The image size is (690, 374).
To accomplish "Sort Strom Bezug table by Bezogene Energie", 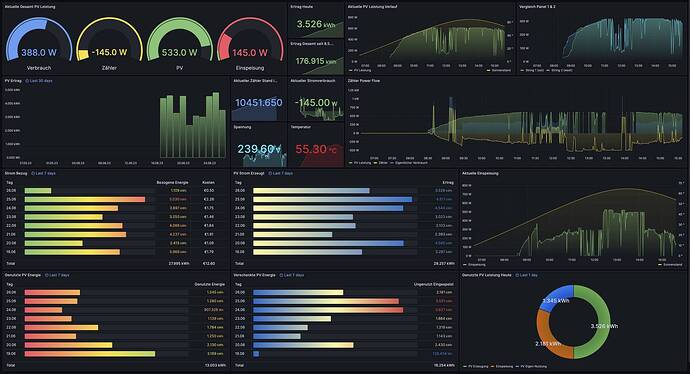I will [172, 182].
